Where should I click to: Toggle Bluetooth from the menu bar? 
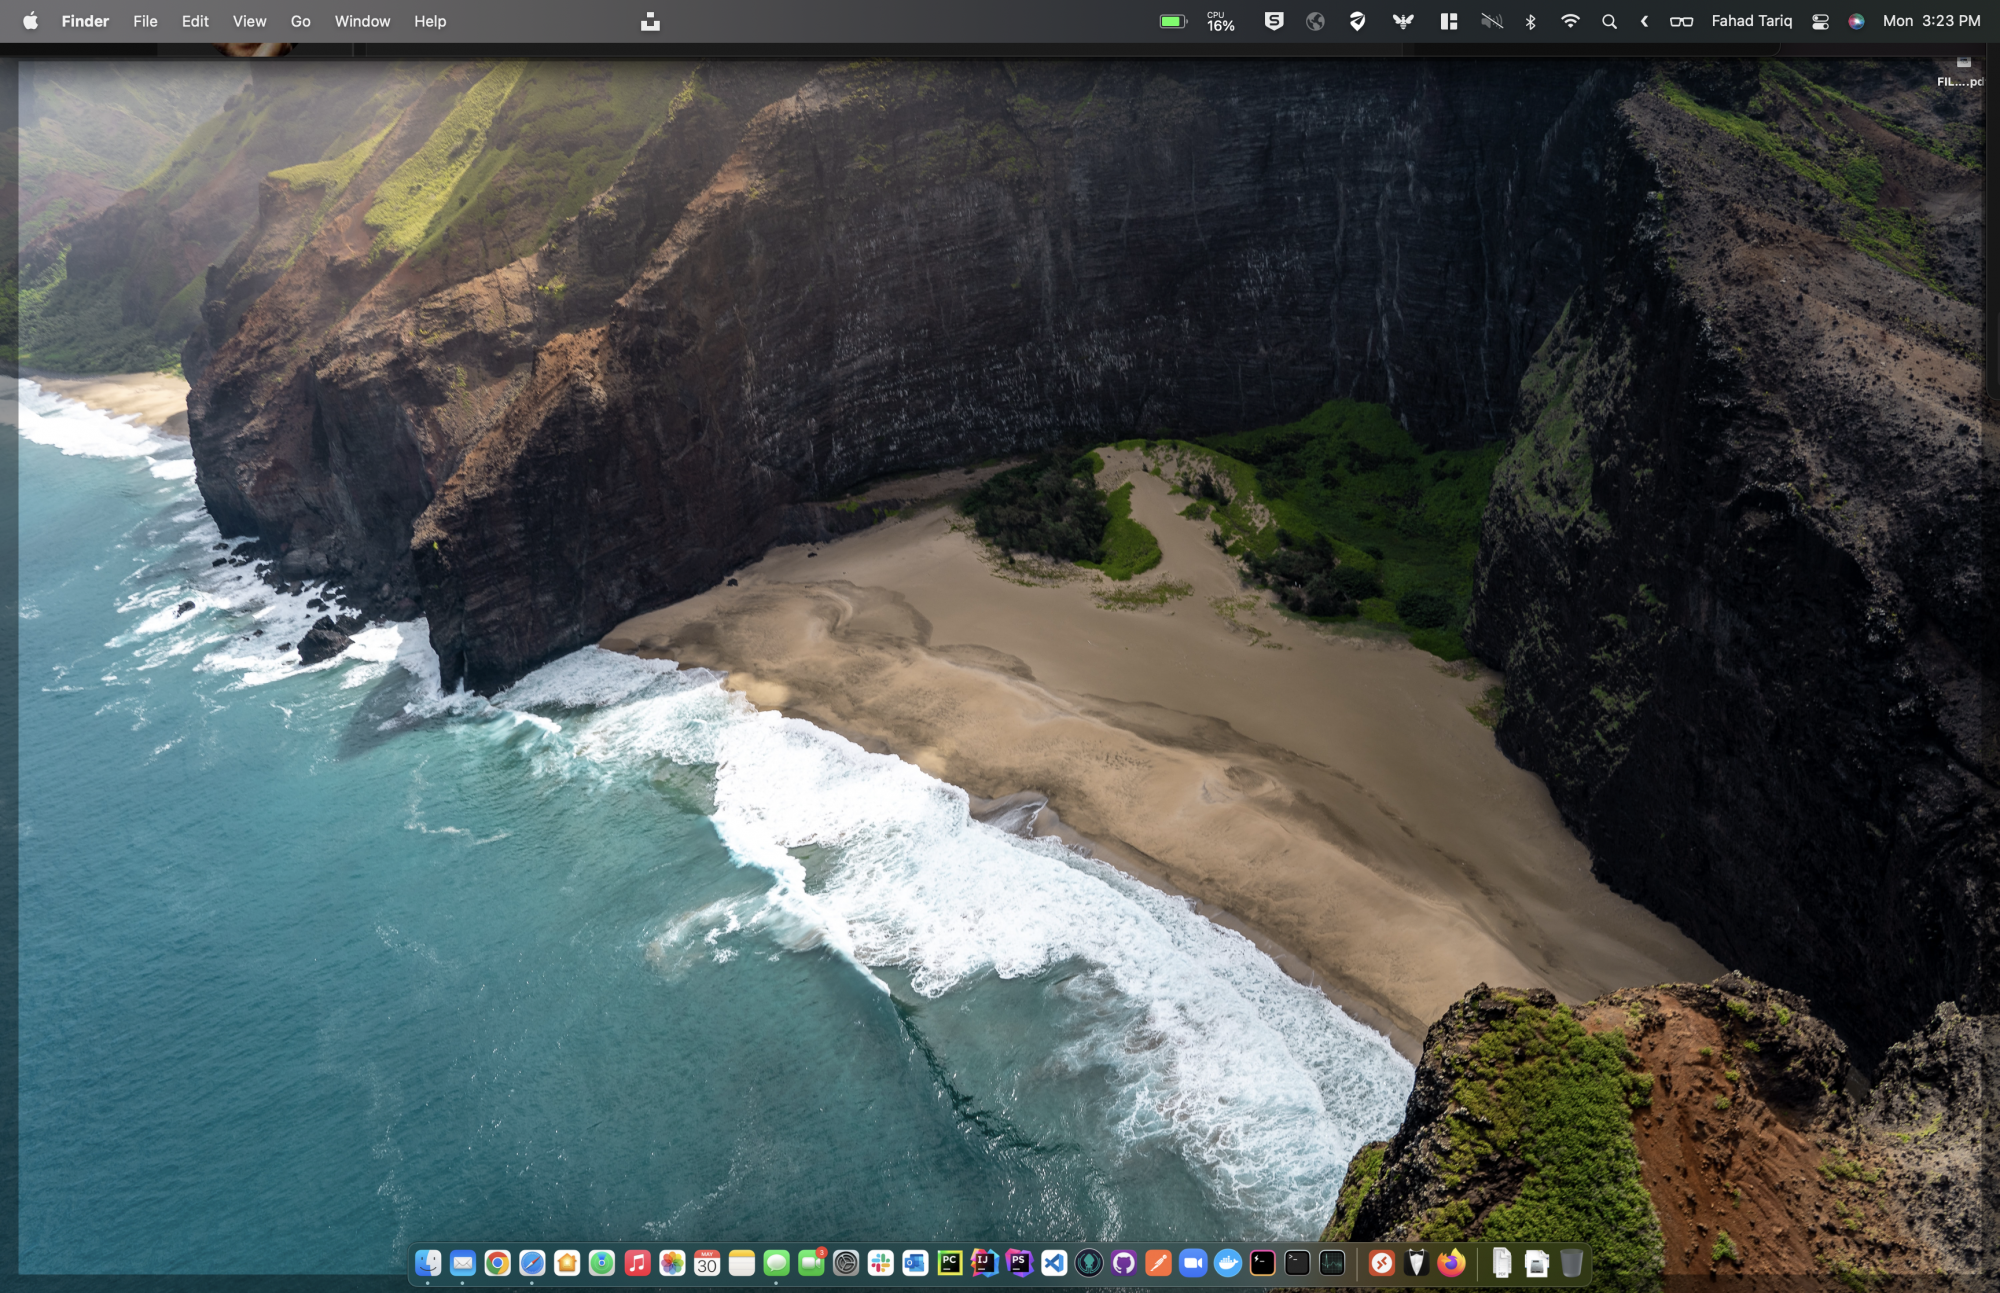1531,21
